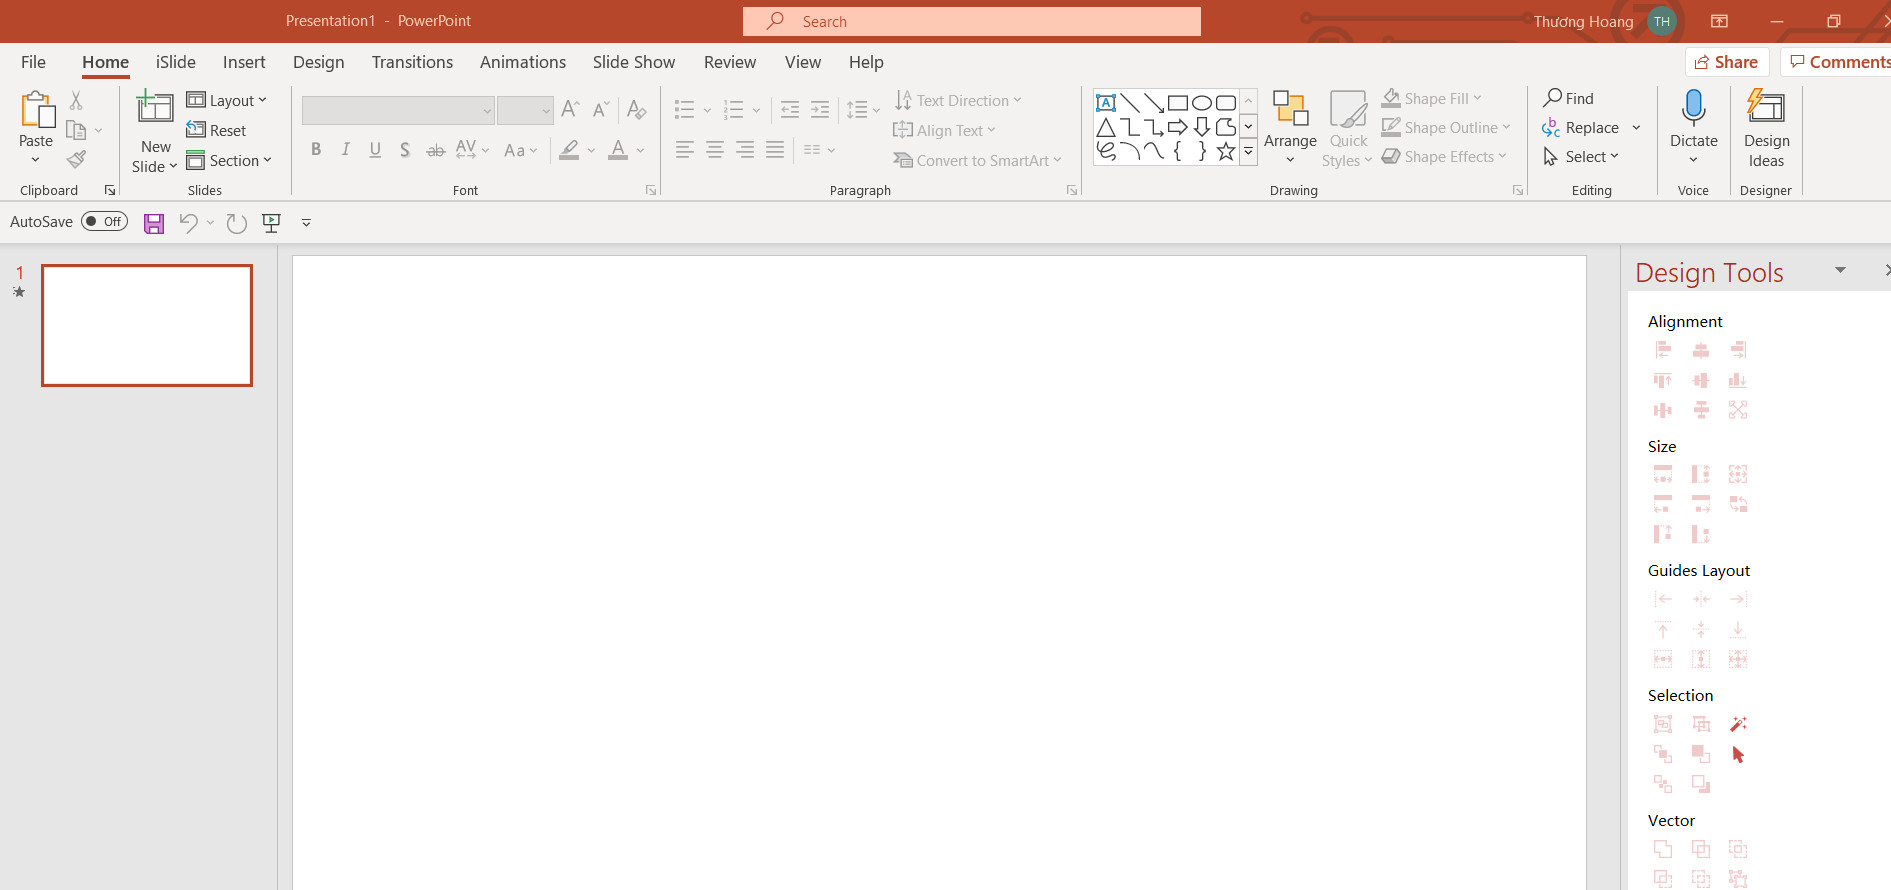This screenshot has height=890, width=1891.
Task: Click the font color button
Action: [618, 150]
